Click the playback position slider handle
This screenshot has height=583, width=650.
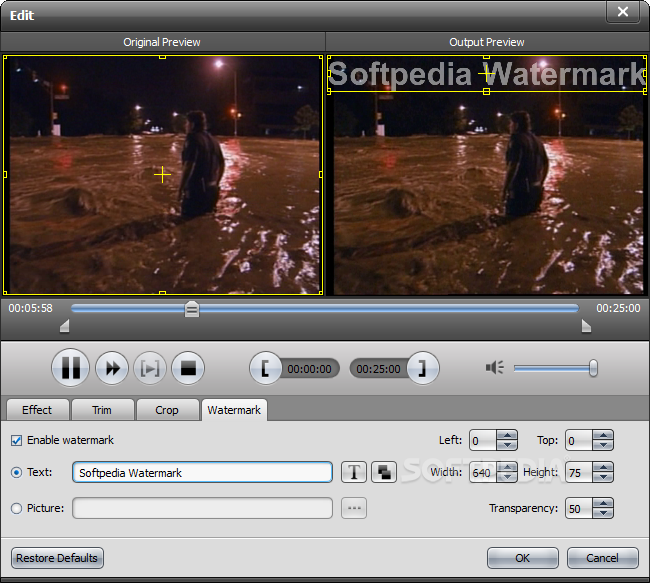pos(192,309)
